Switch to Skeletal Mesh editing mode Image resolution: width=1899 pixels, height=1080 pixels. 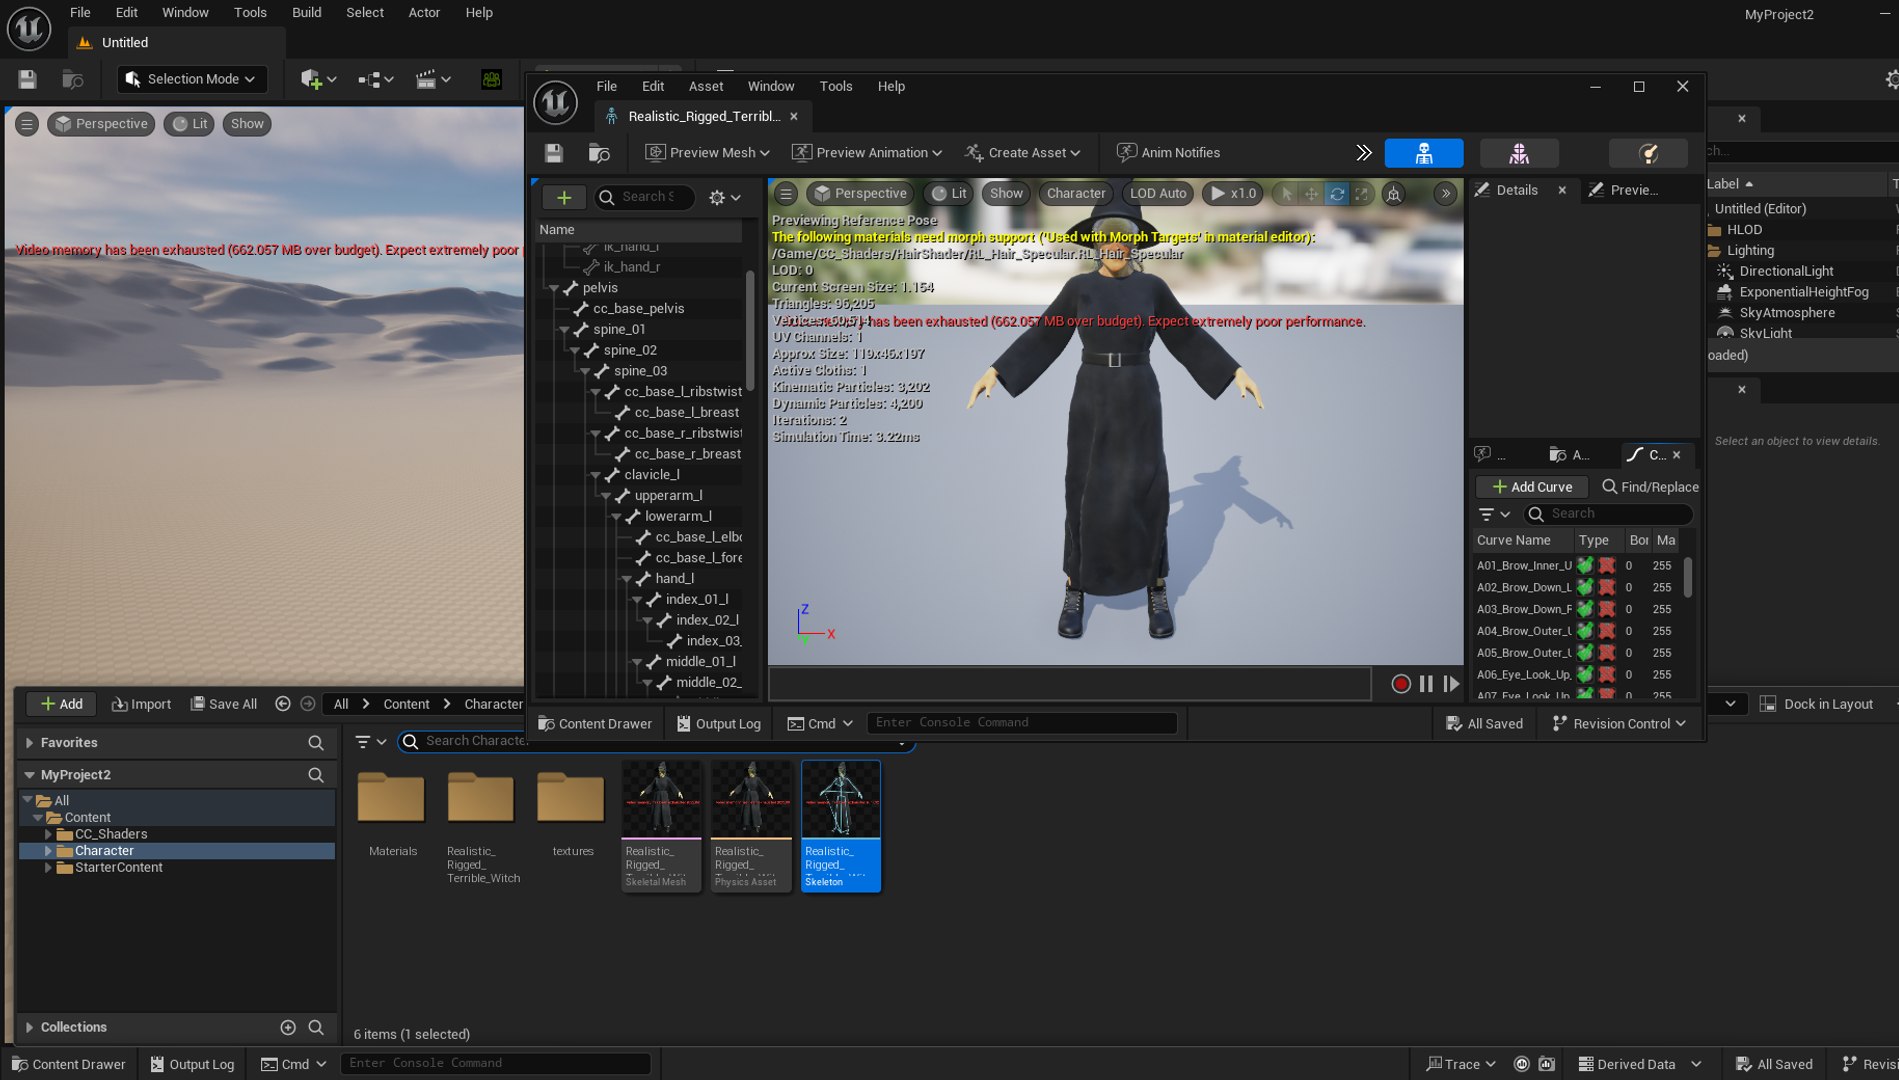coord(1518,153)
